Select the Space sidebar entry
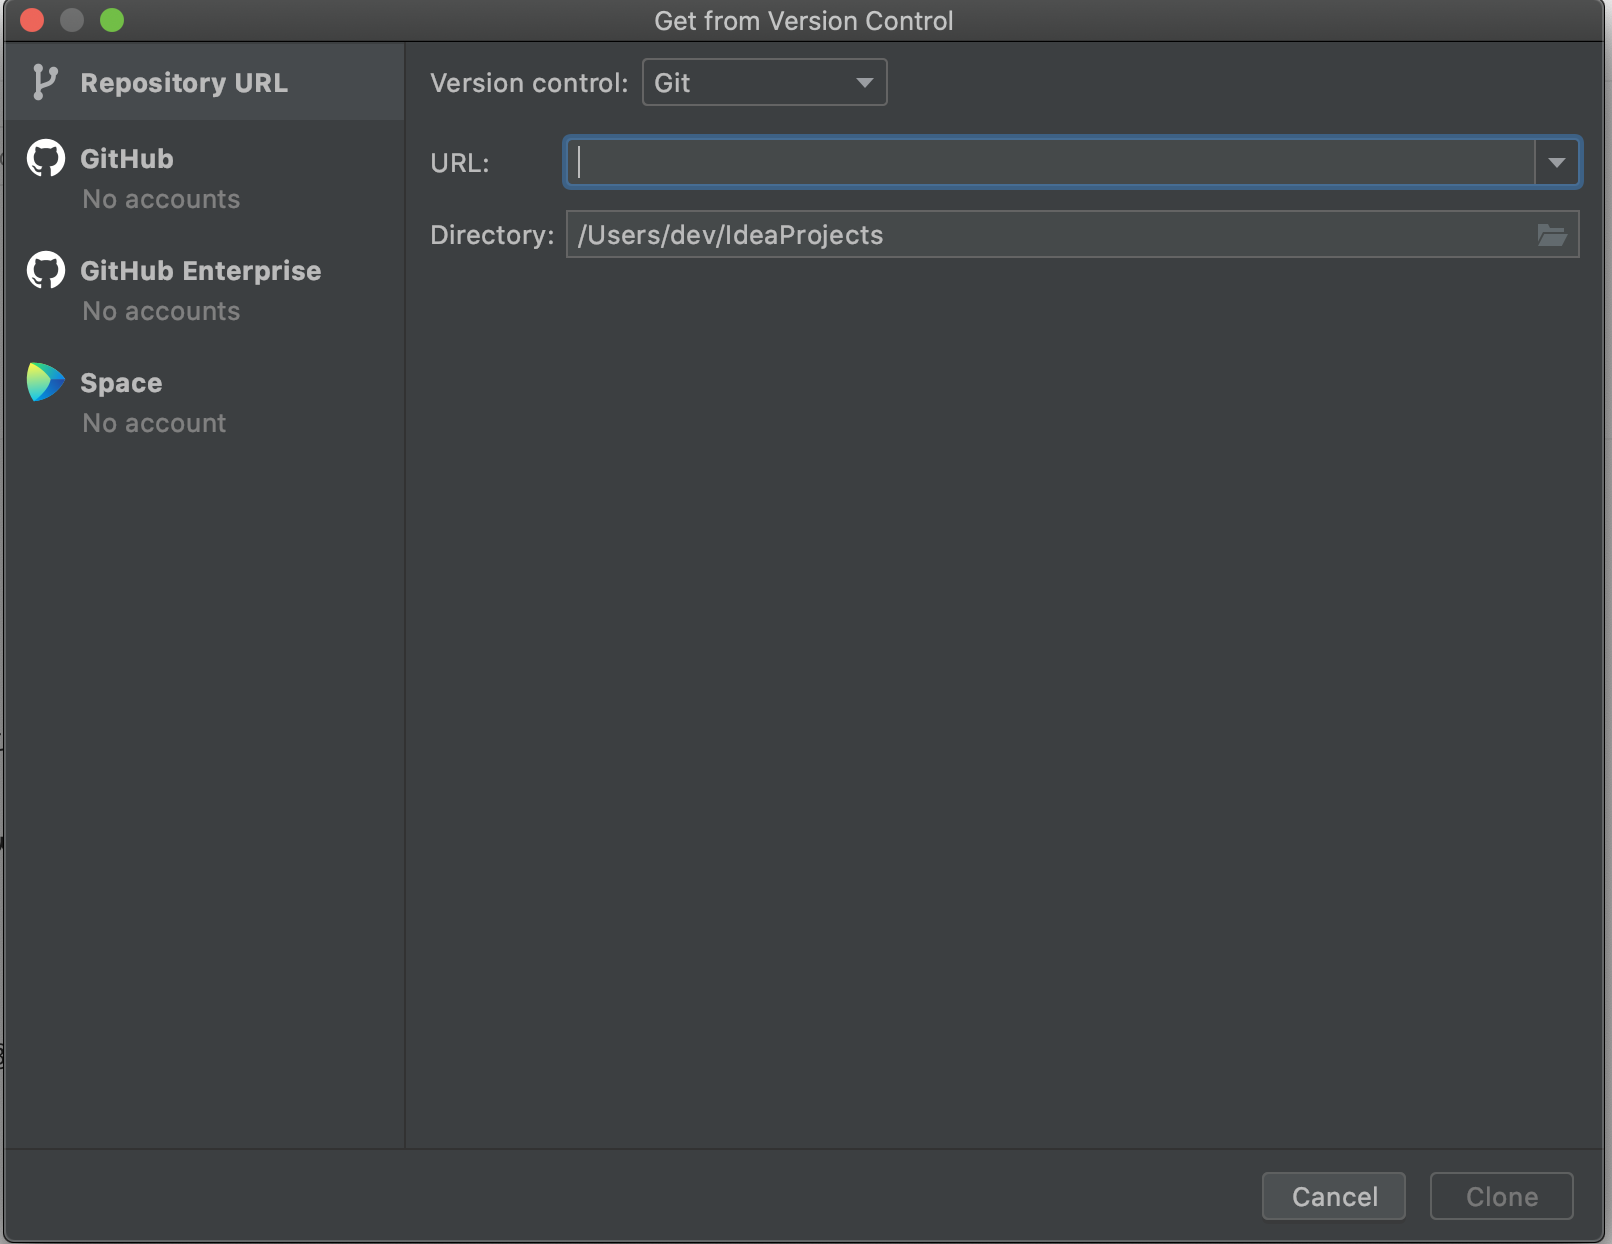The height and width of the screenshot is (1244, 1612). [204, 401]
